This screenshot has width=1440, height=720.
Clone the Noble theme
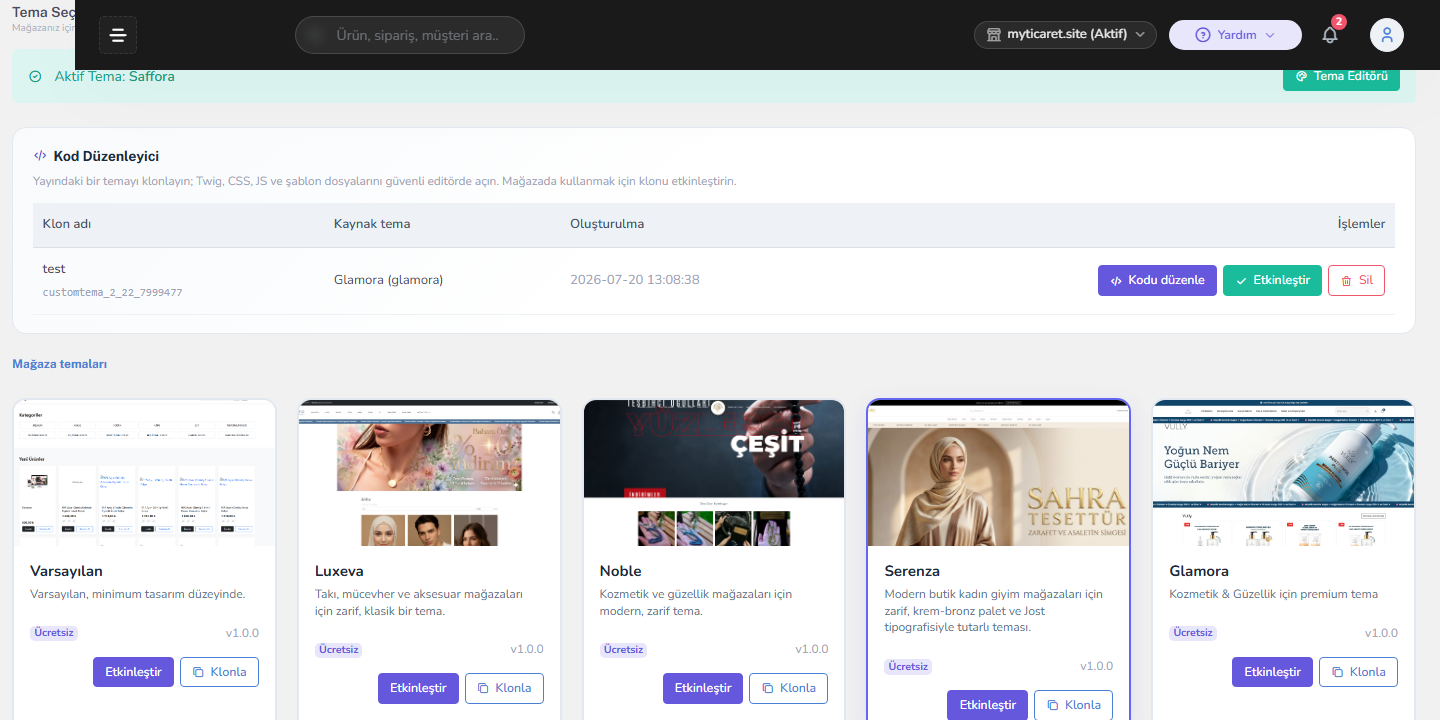click(789, 688)
